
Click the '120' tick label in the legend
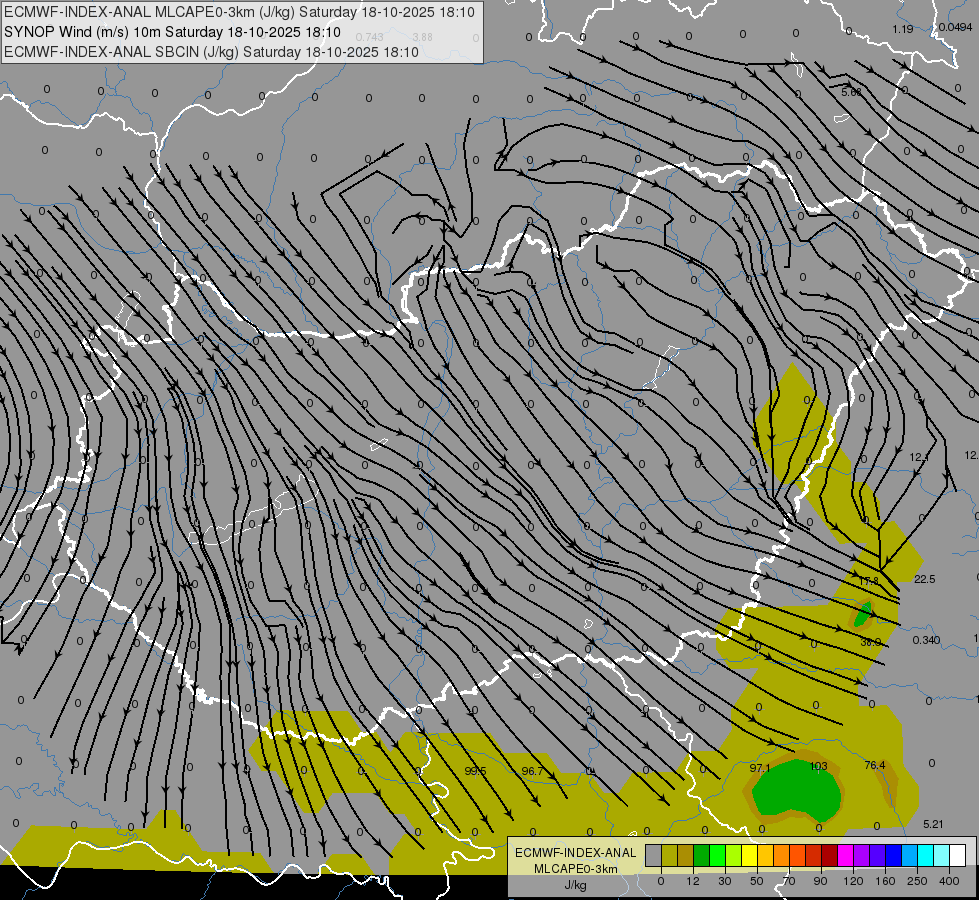click(x=853, y=881)
